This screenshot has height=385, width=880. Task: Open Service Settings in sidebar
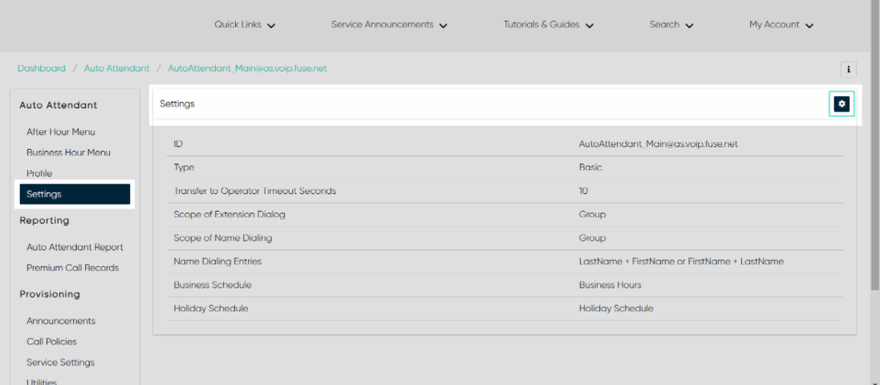[61, 363]
